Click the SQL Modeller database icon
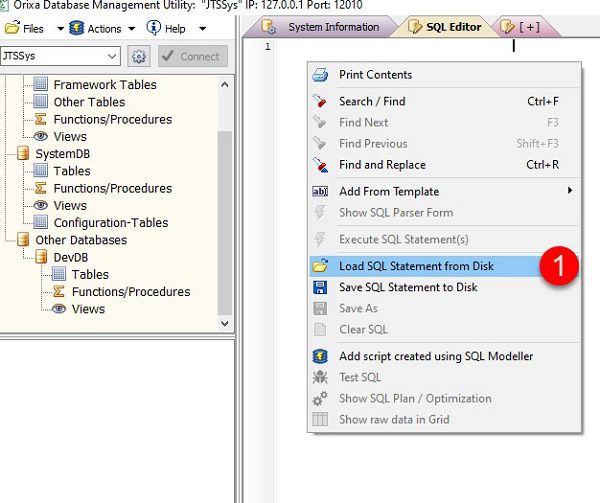This screenshot has width=600, height=503. pos(320,356)
